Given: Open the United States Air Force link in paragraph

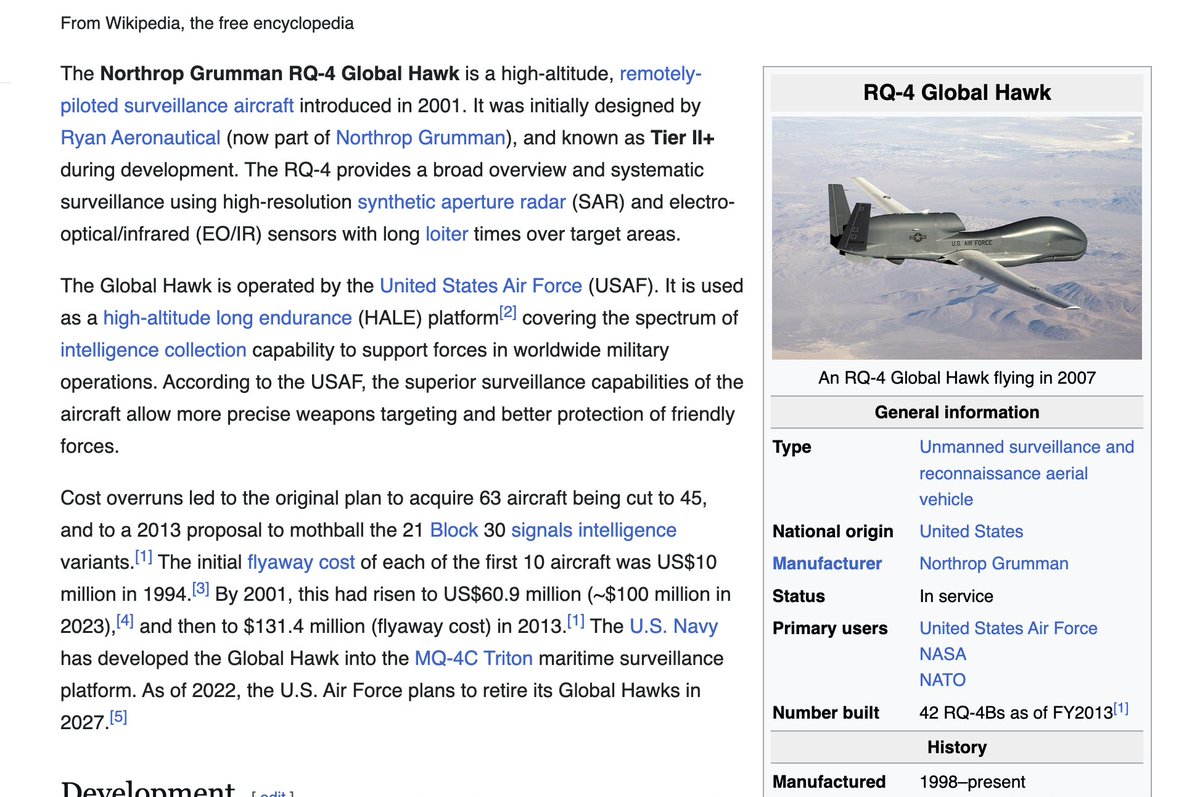Looking at the screenshot, I should [480, 285].
